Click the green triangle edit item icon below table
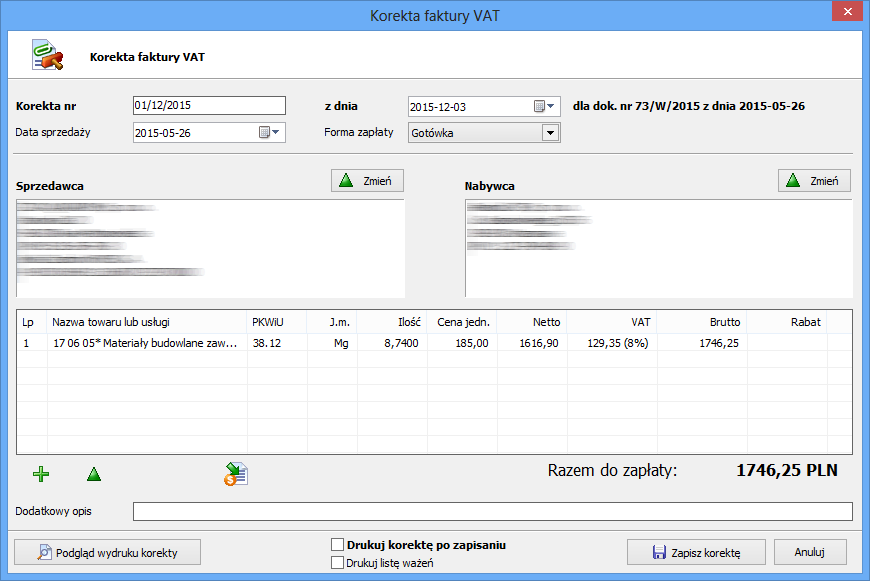 pyautogui.click(x=94, y=474)
